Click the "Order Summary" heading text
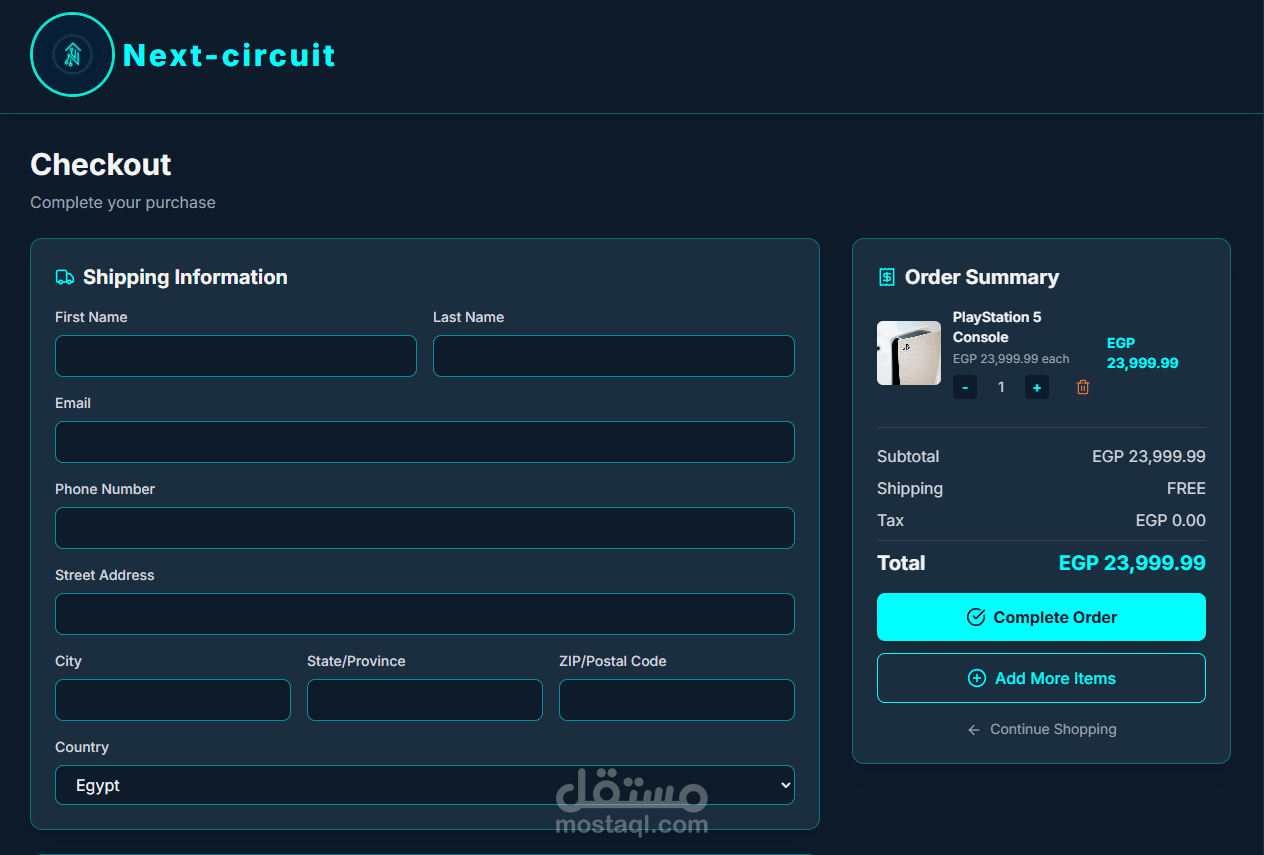Viewport: 1264px width, 855px height. [x=982, y=277]
